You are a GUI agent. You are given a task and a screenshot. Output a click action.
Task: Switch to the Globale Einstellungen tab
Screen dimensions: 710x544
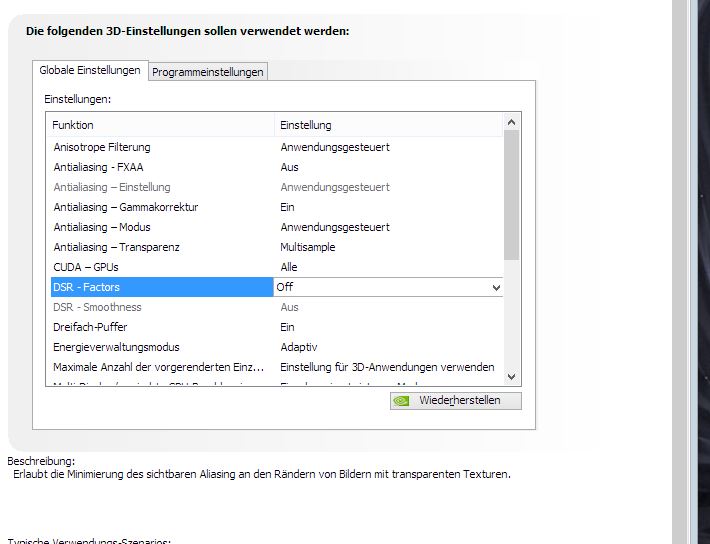click(x=90, y=71)
